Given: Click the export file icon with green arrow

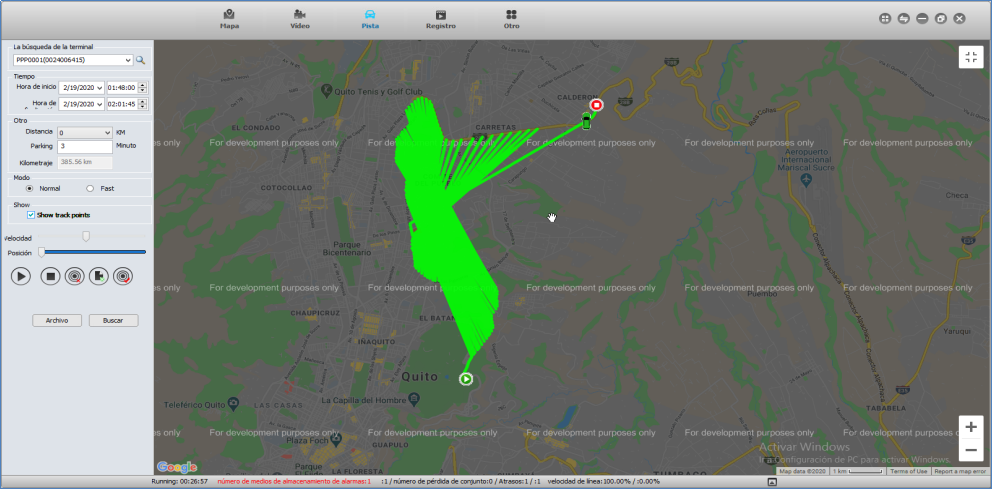Looking at the screenshot, I should [99, 276].
